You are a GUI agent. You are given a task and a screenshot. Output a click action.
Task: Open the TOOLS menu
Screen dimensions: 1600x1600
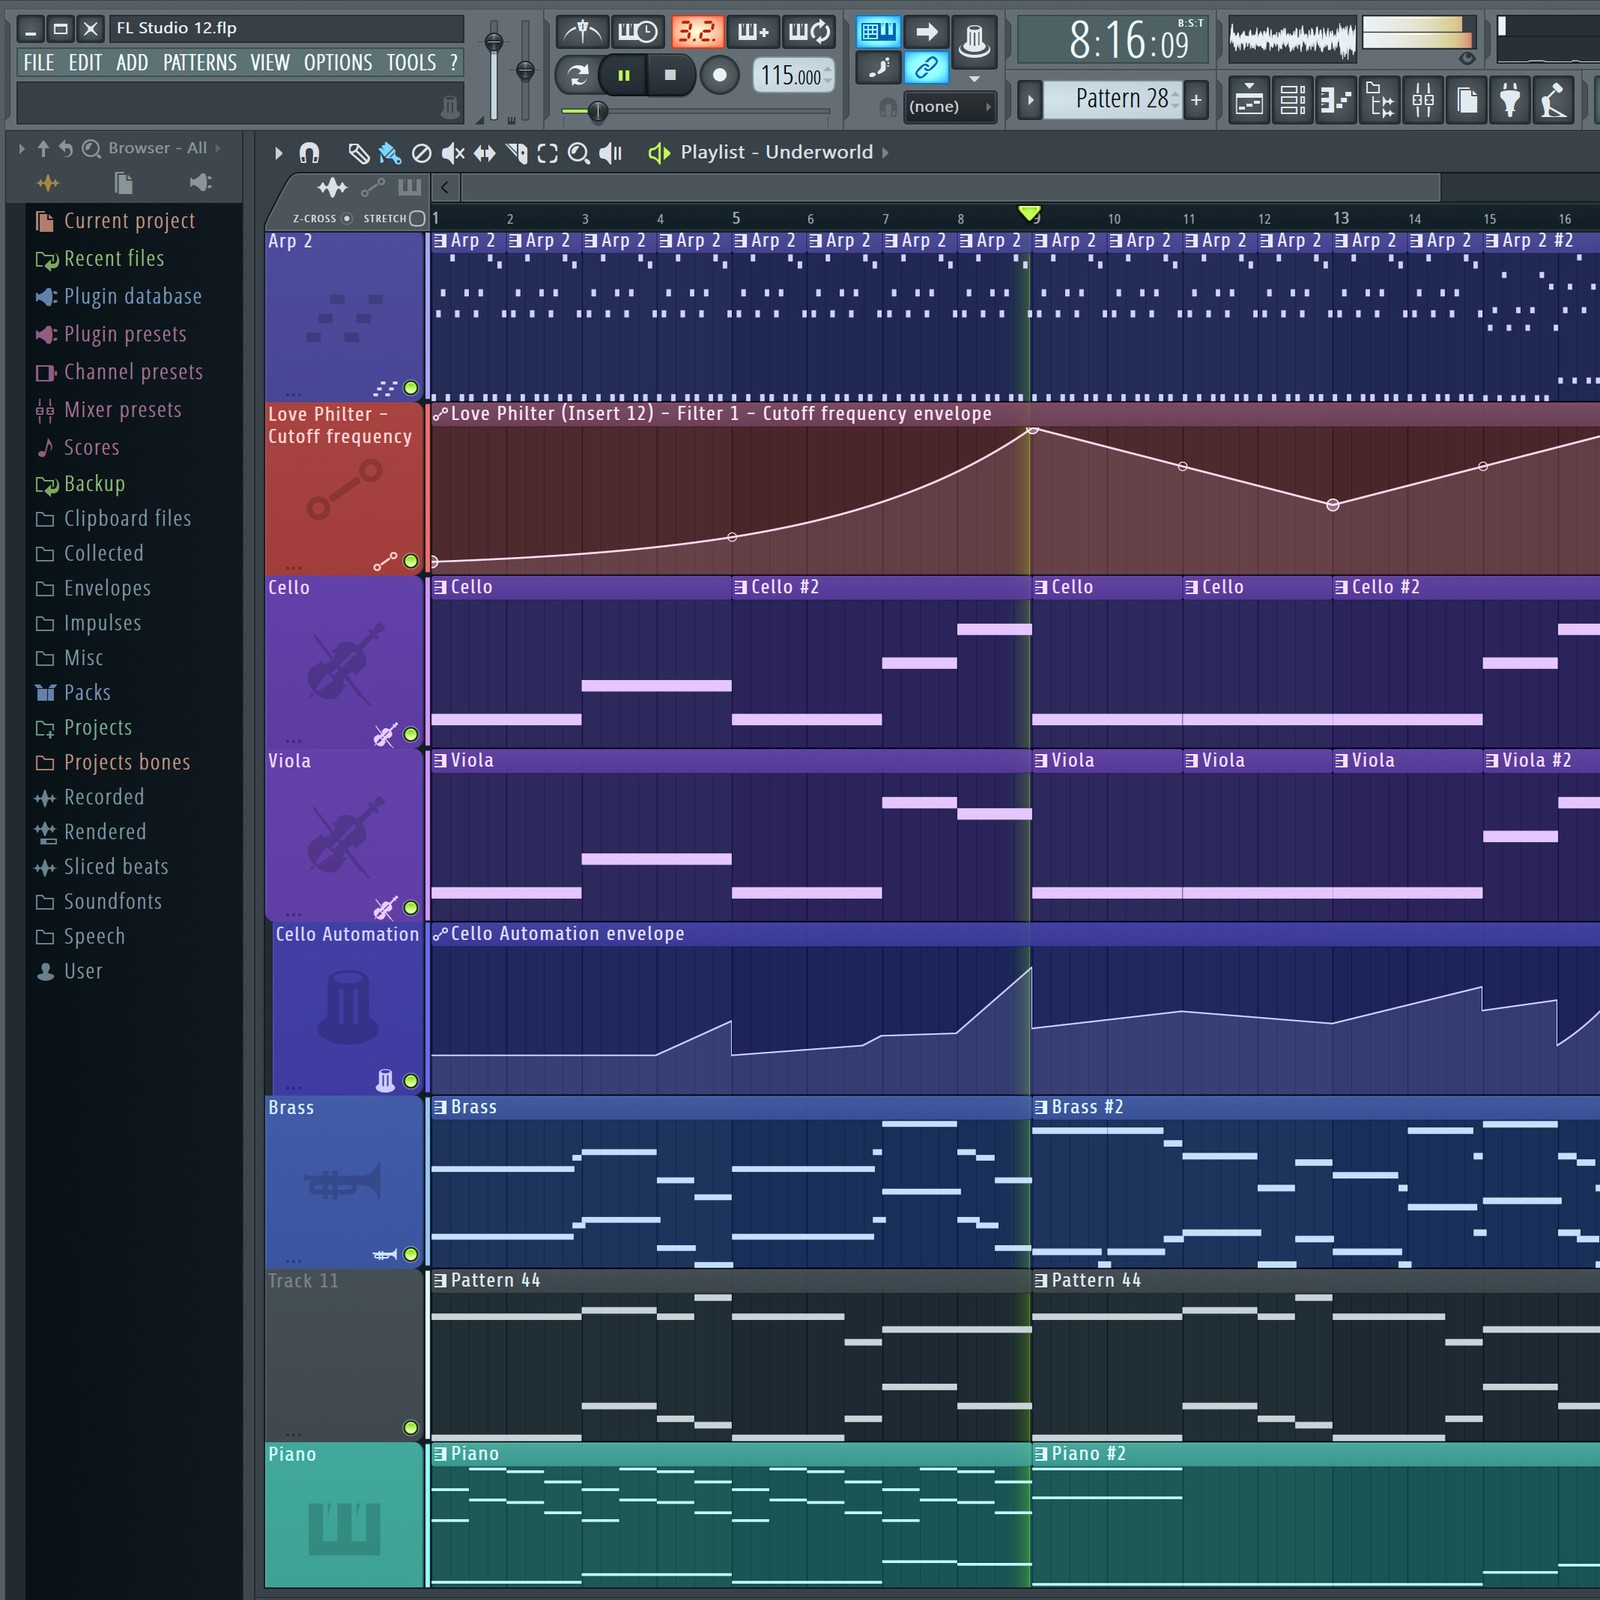(410, 62)
